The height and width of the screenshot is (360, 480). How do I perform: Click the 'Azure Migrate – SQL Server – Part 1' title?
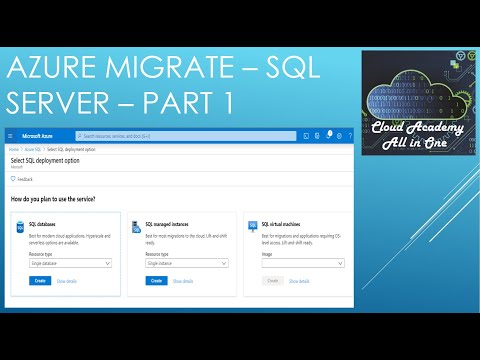(x=163, y=85)
